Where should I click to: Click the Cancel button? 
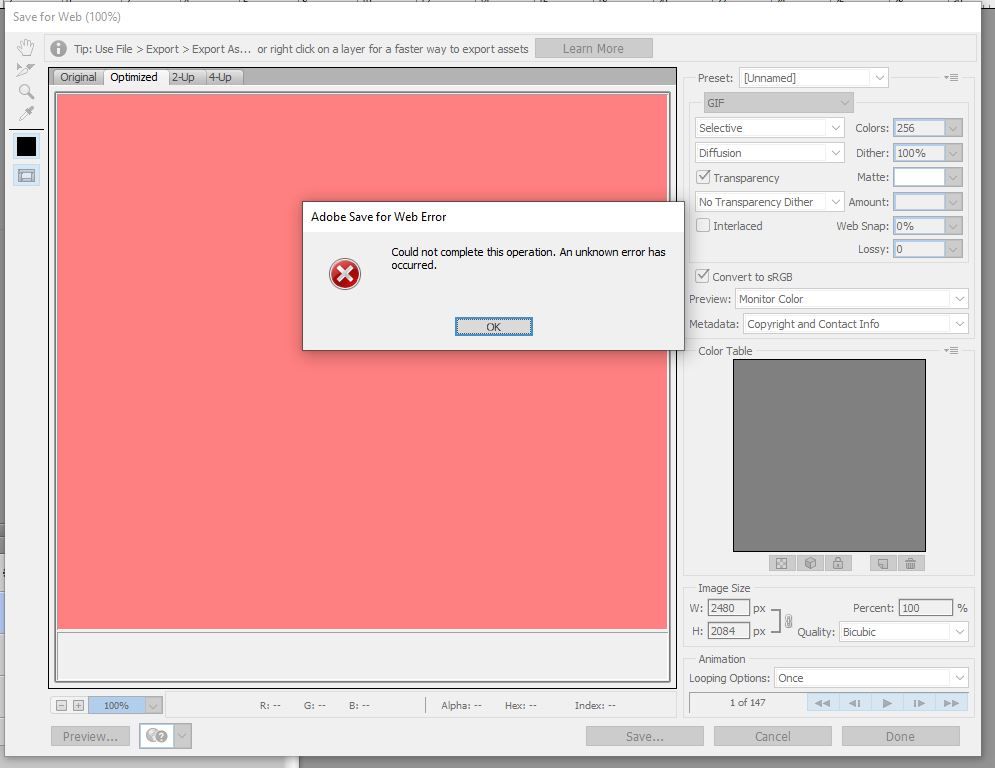(773, 736)
